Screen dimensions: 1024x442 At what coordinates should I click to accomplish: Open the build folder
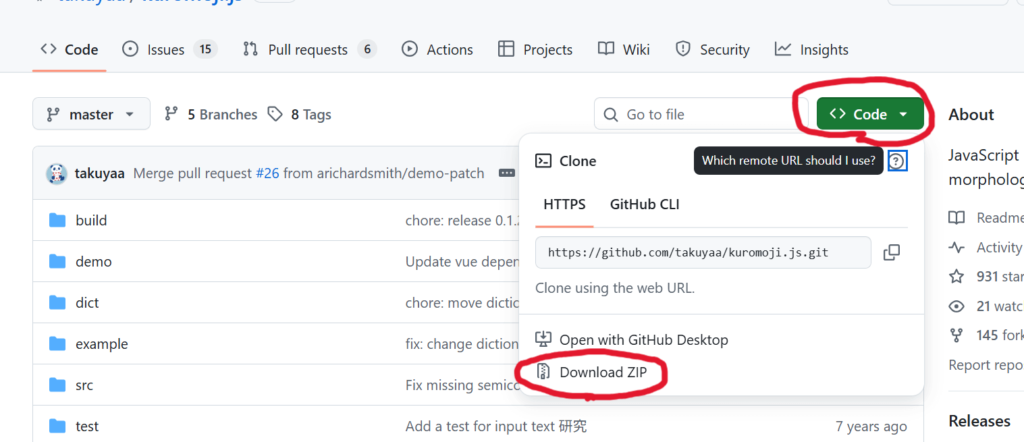tap(91, 220)
